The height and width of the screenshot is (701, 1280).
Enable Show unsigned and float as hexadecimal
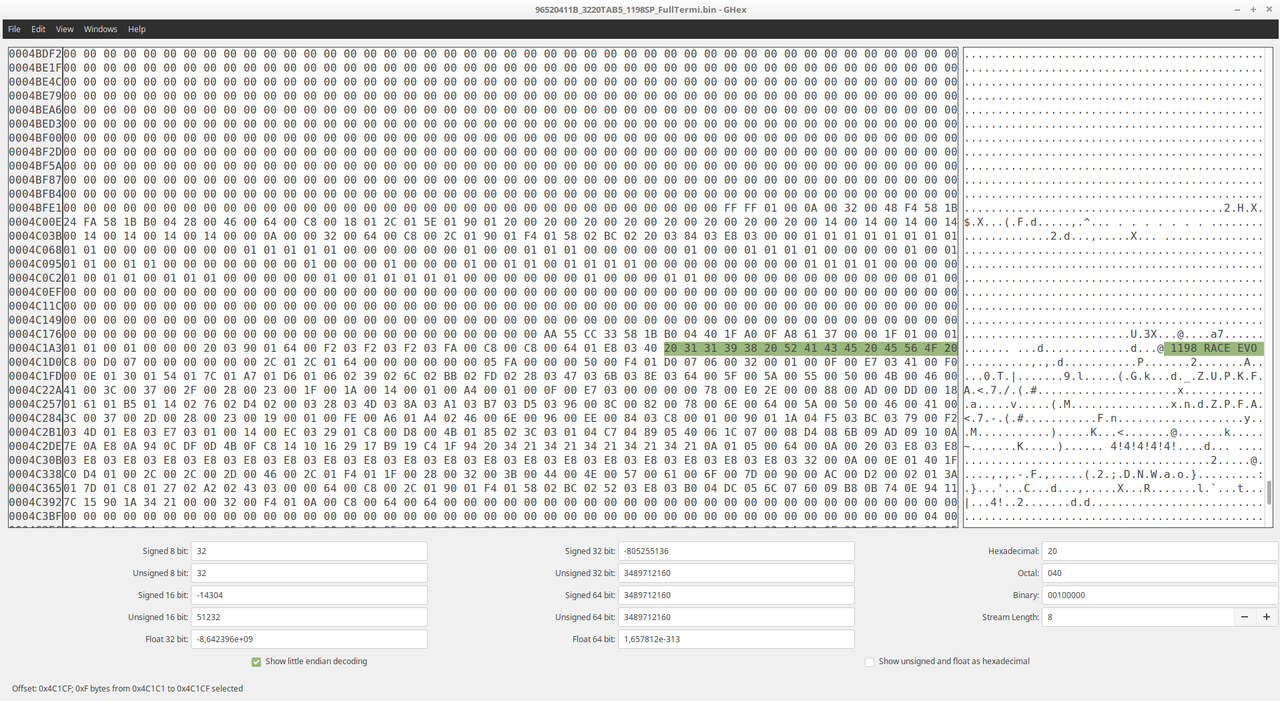coord(947,661)
